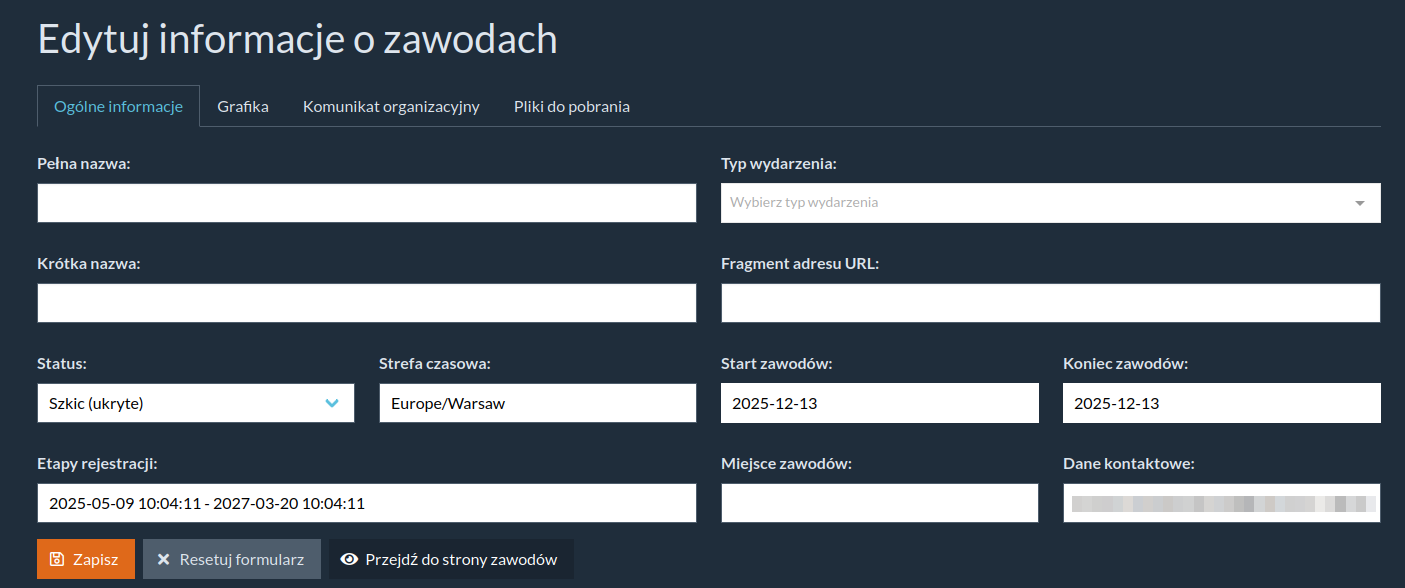1405x588 pixels.
Task: Click into the Krótka nazwa field
Action: coord(366,303)
